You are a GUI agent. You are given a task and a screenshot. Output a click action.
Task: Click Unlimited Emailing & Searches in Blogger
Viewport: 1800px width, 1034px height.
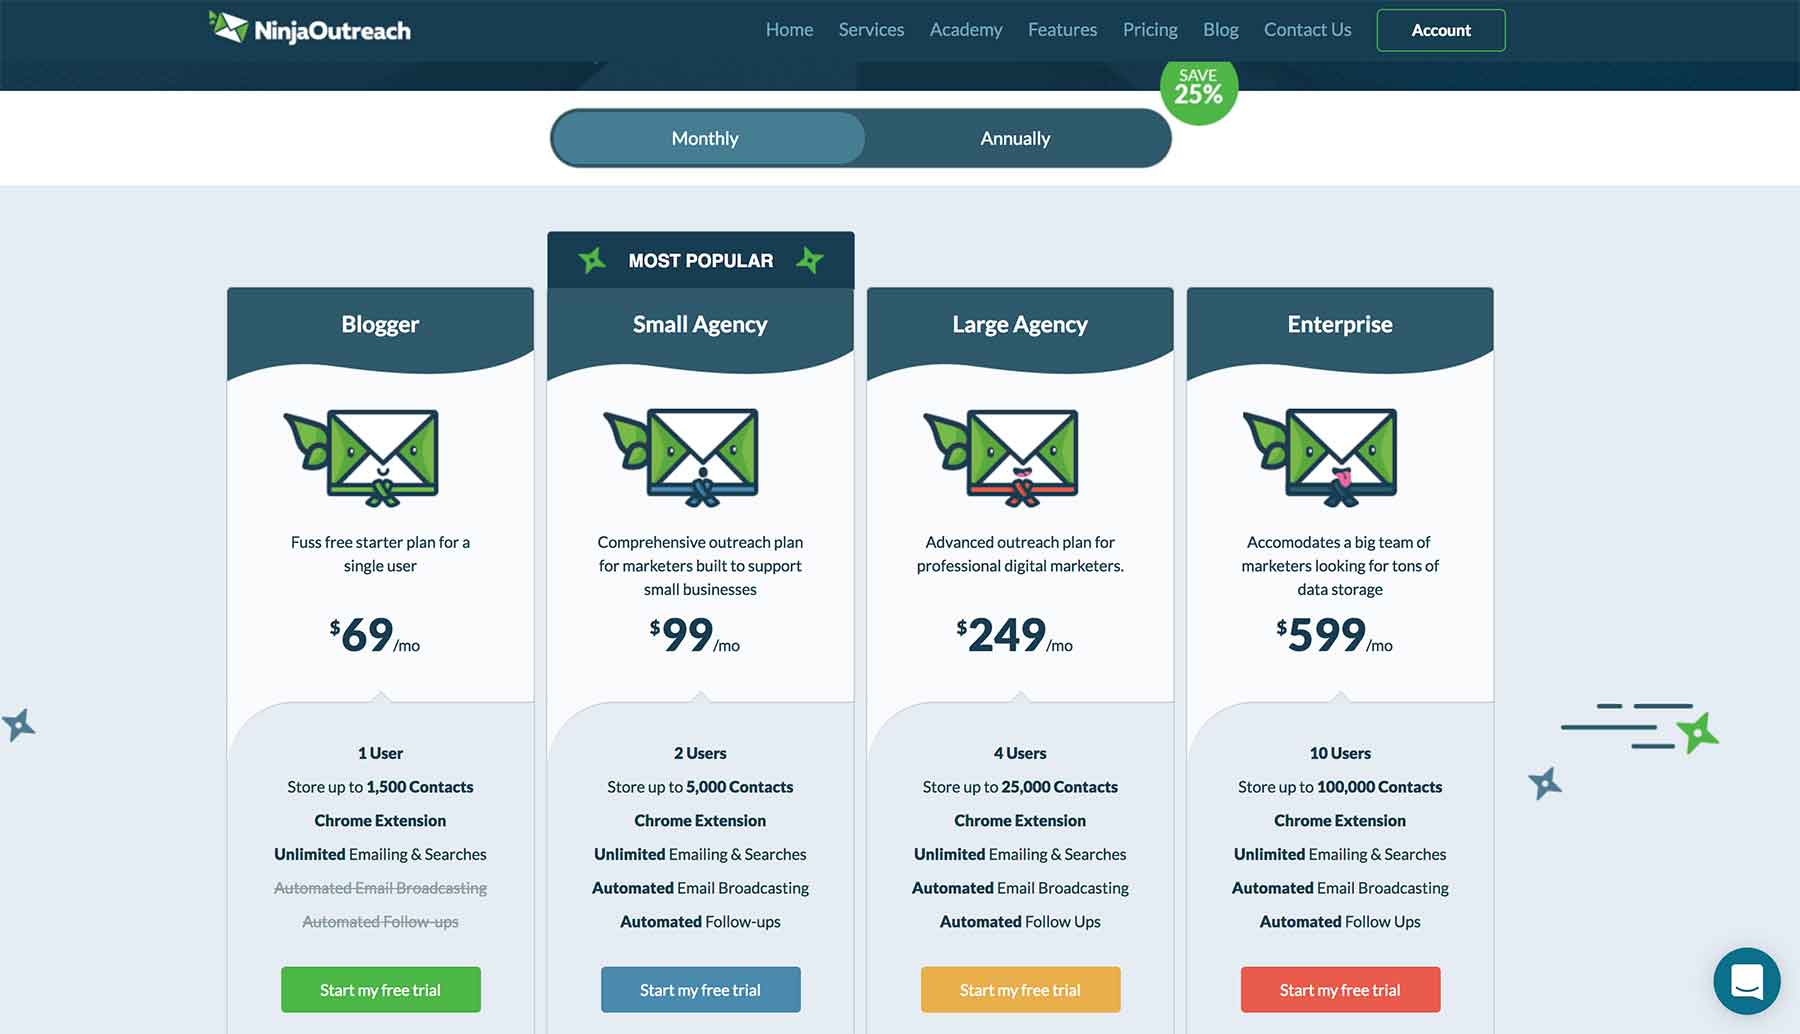click(x=380, y=854)
